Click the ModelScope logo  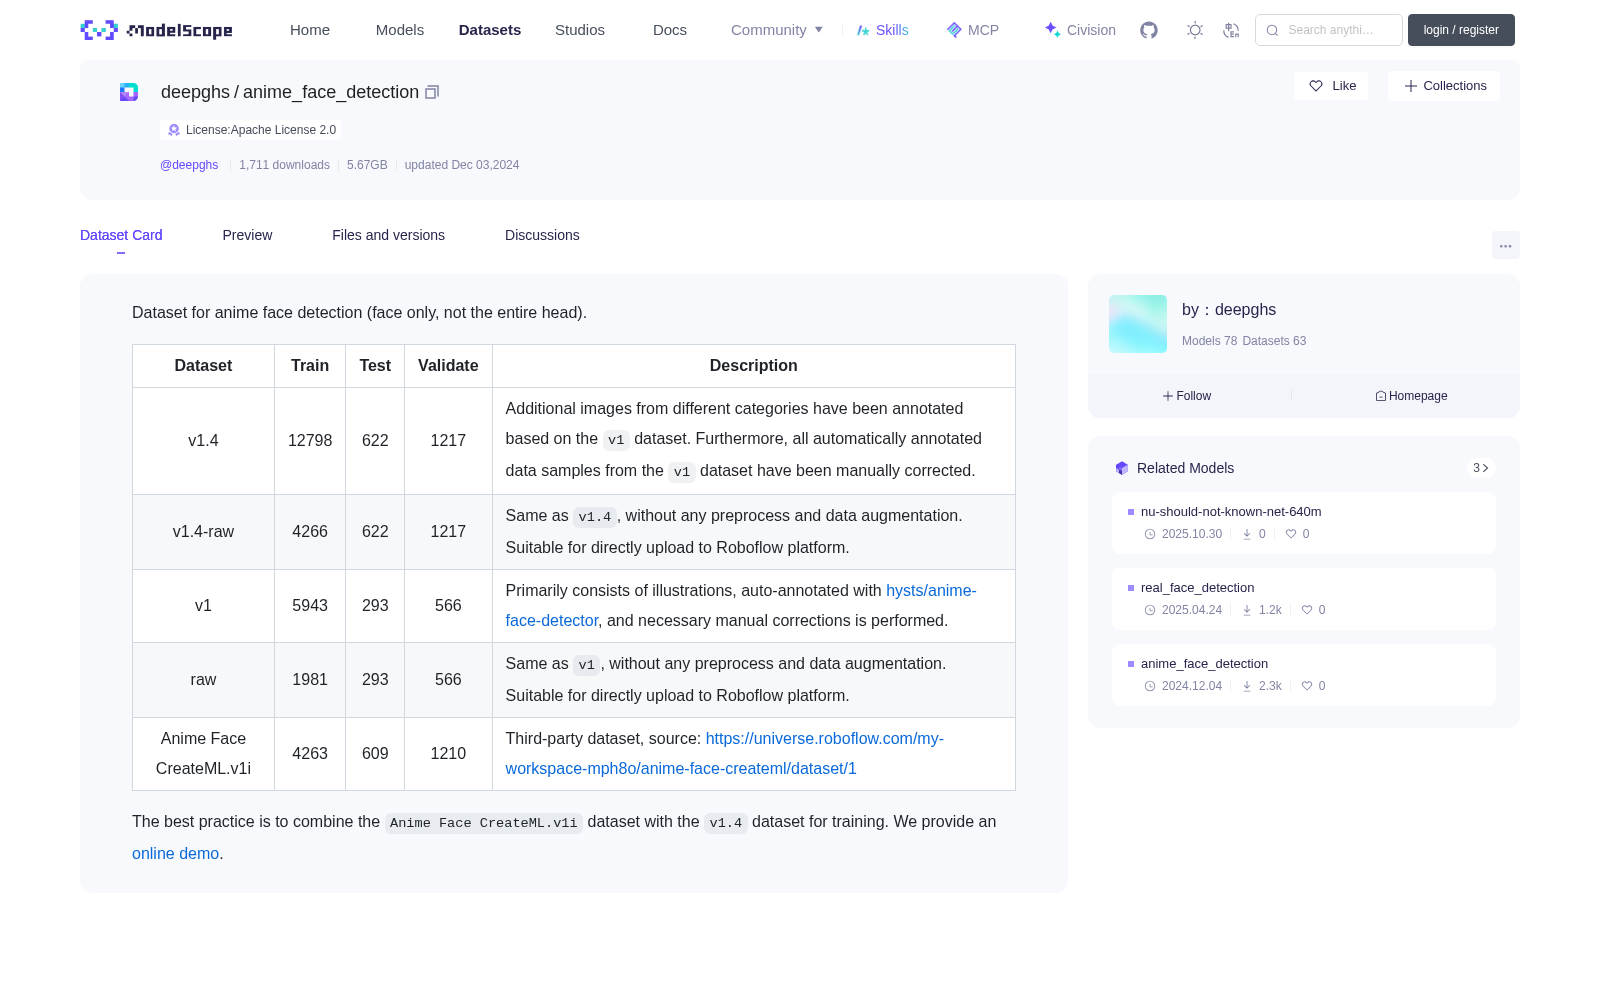point(157,30)
